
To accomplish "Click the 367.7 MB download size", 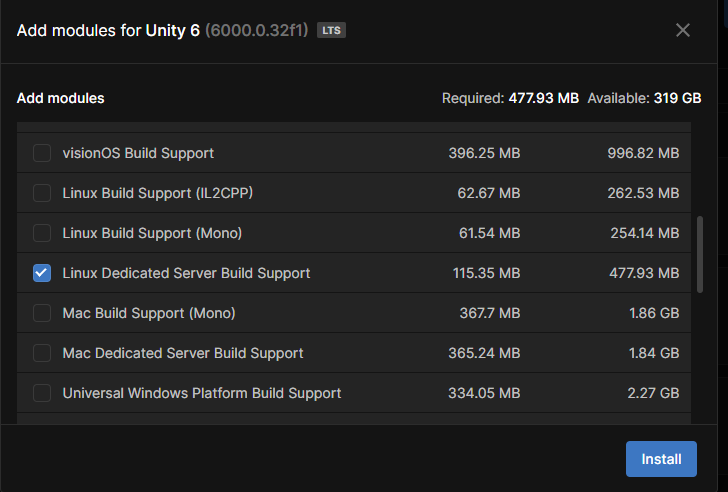I will (x=490, y=313).
